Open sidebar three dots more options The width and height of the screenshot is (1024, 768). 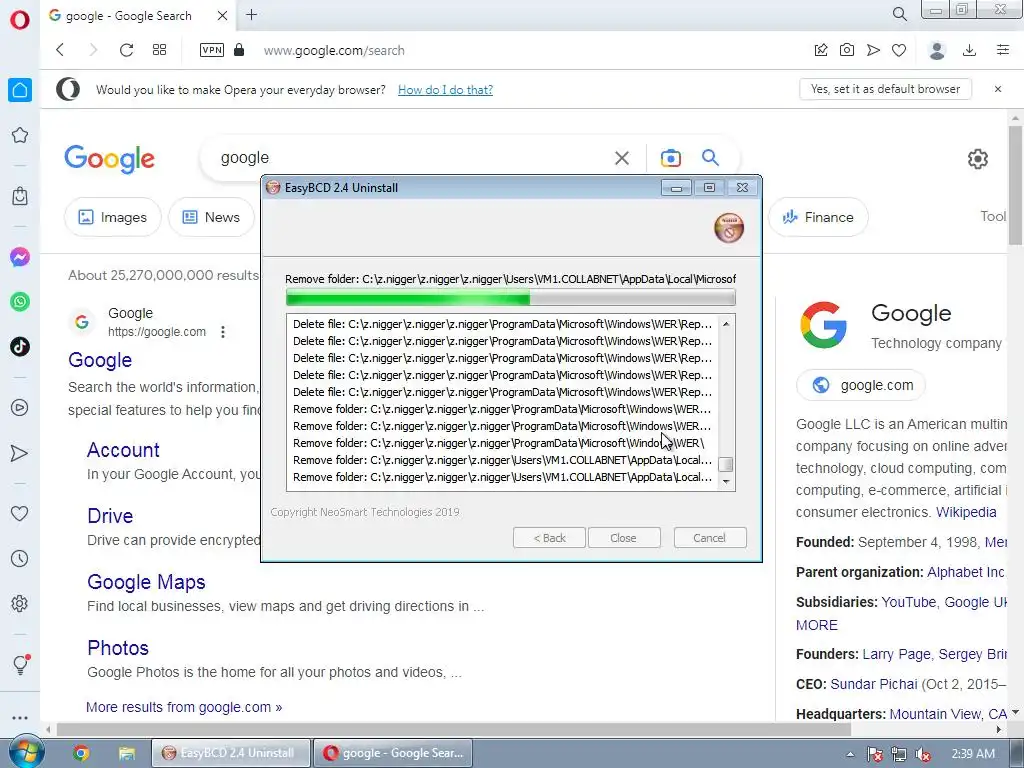20,717
